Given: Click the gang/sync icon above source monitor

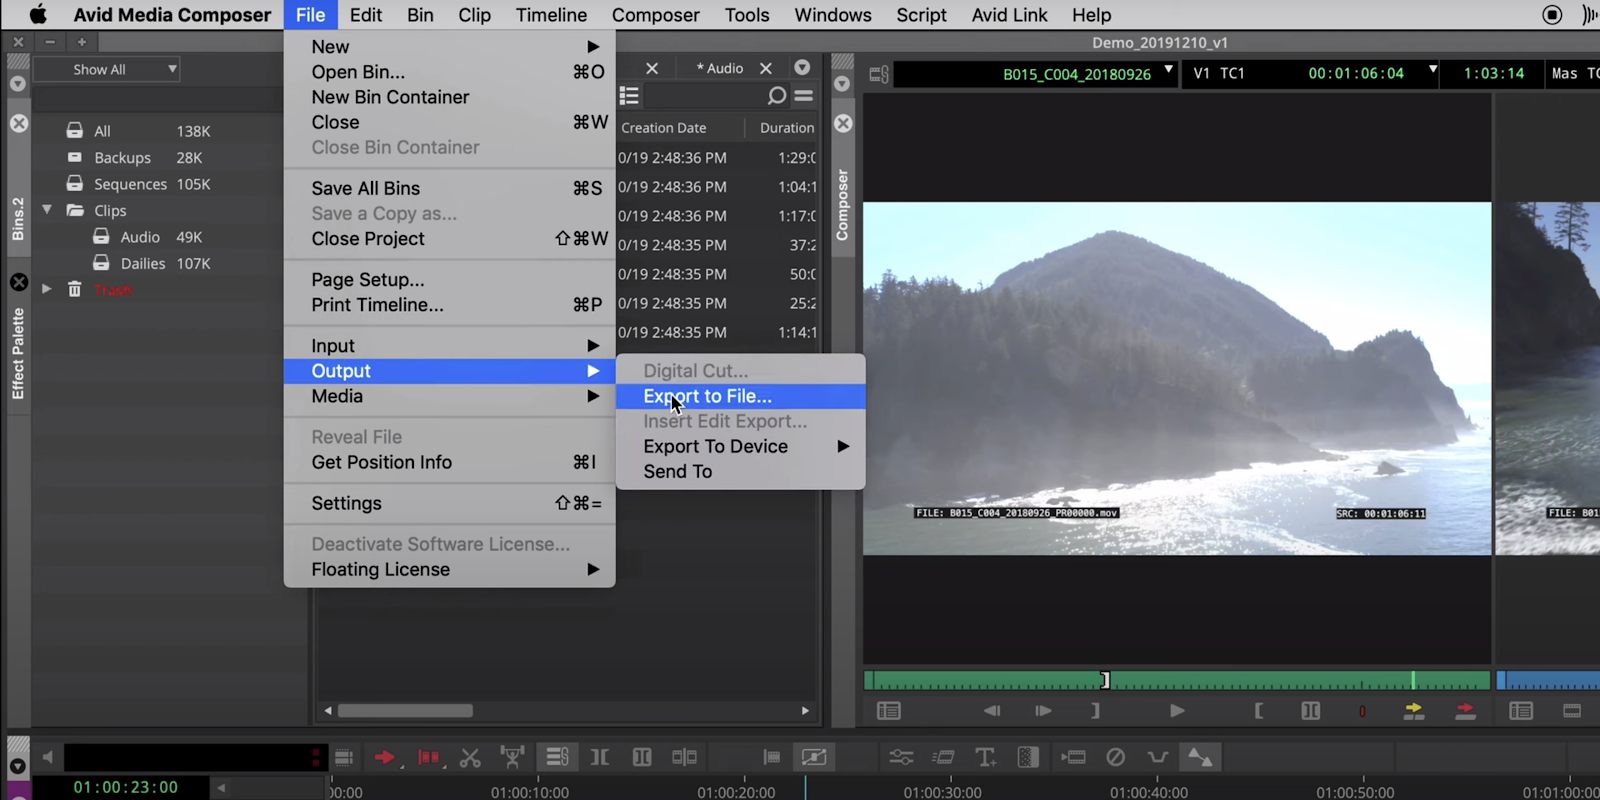Looking at the screenshot, I should (879, 74).
